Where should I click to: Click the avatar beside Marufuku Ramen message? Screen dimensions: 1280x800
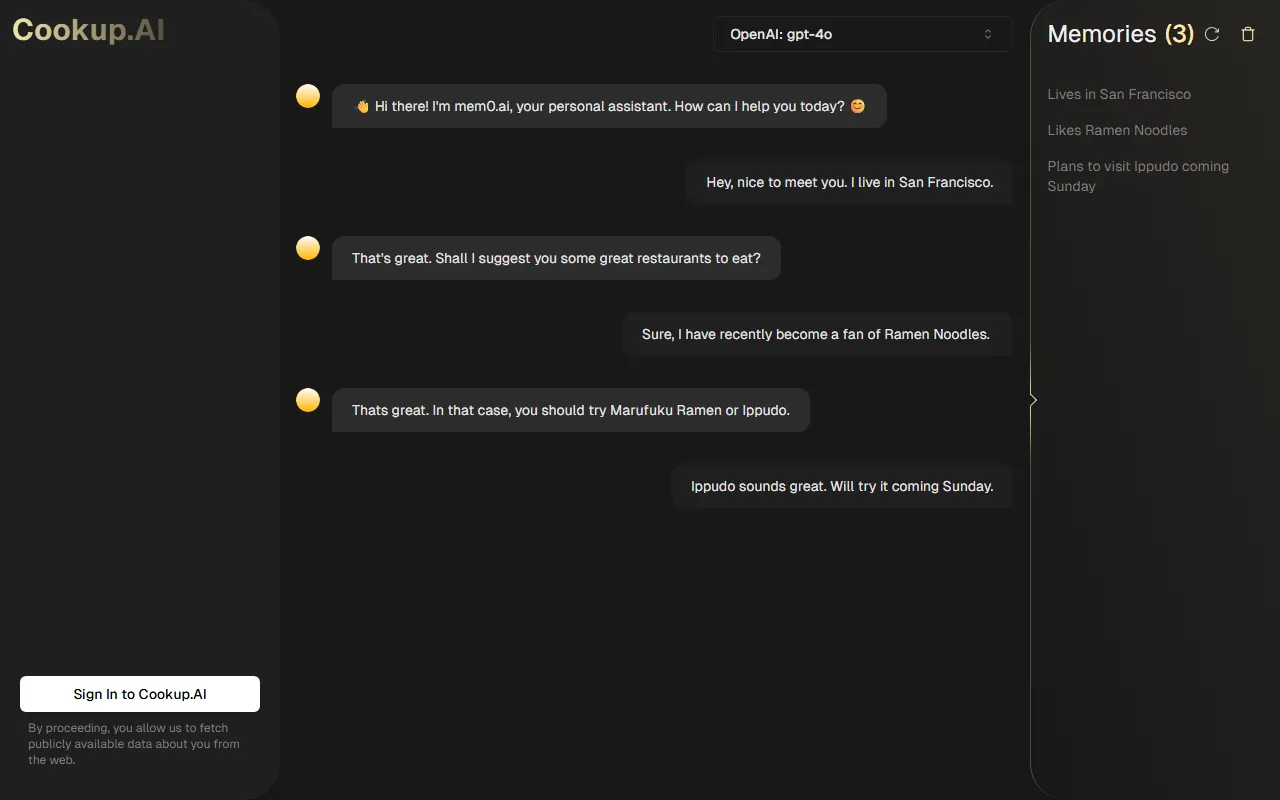(x=308, y=400)
